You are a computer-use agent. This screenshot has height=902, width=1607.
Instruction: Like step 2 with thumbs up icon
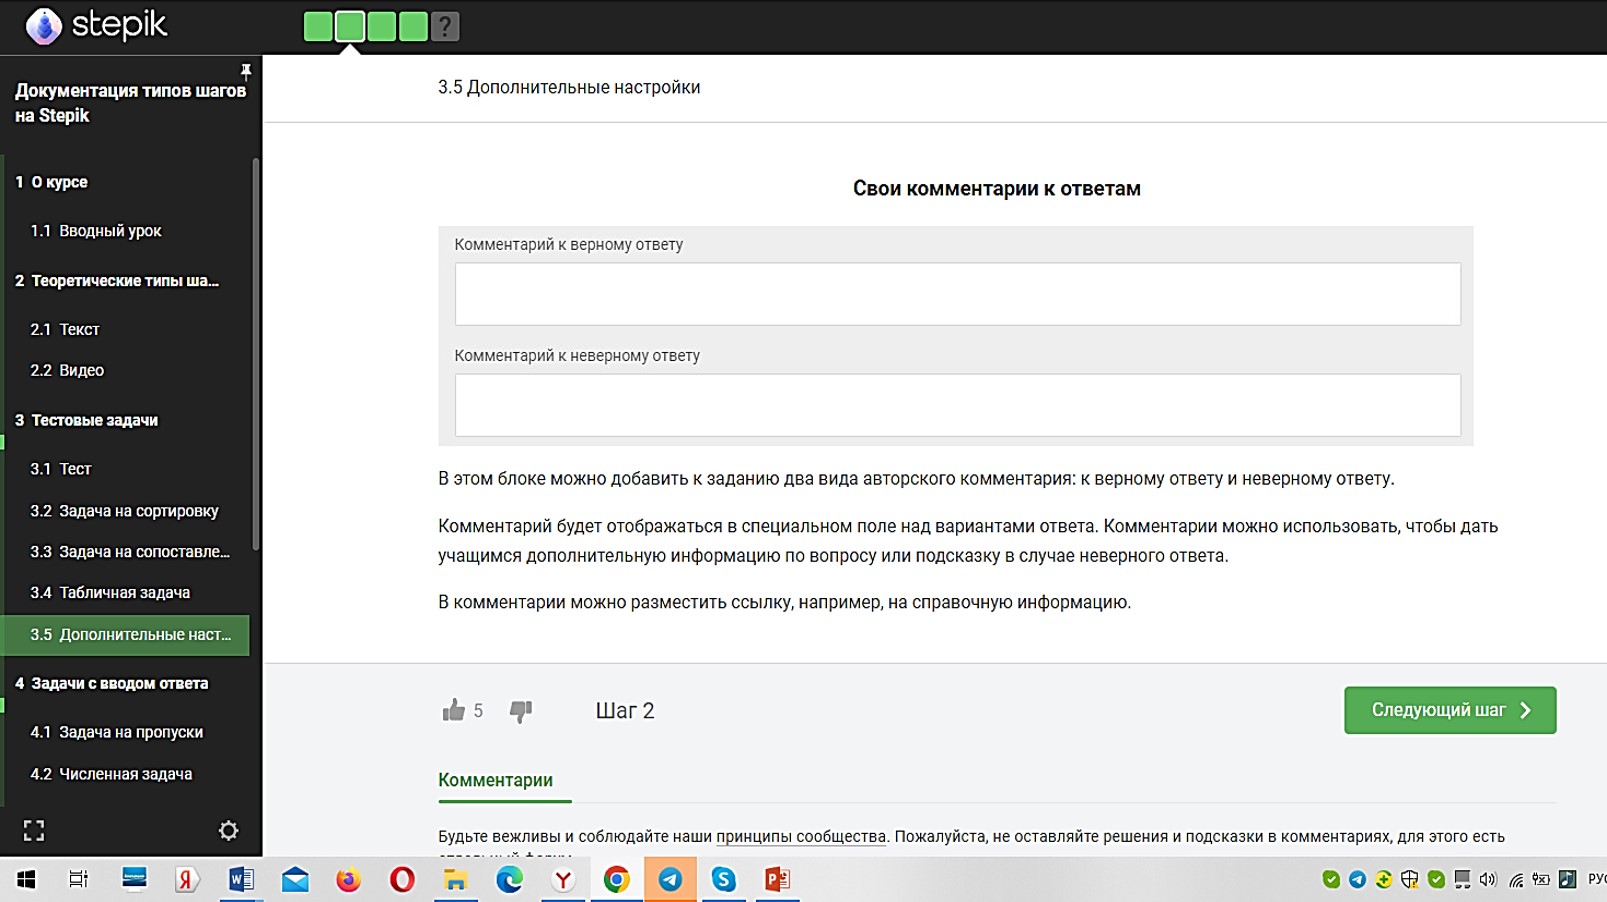click(x=452, y=710)
